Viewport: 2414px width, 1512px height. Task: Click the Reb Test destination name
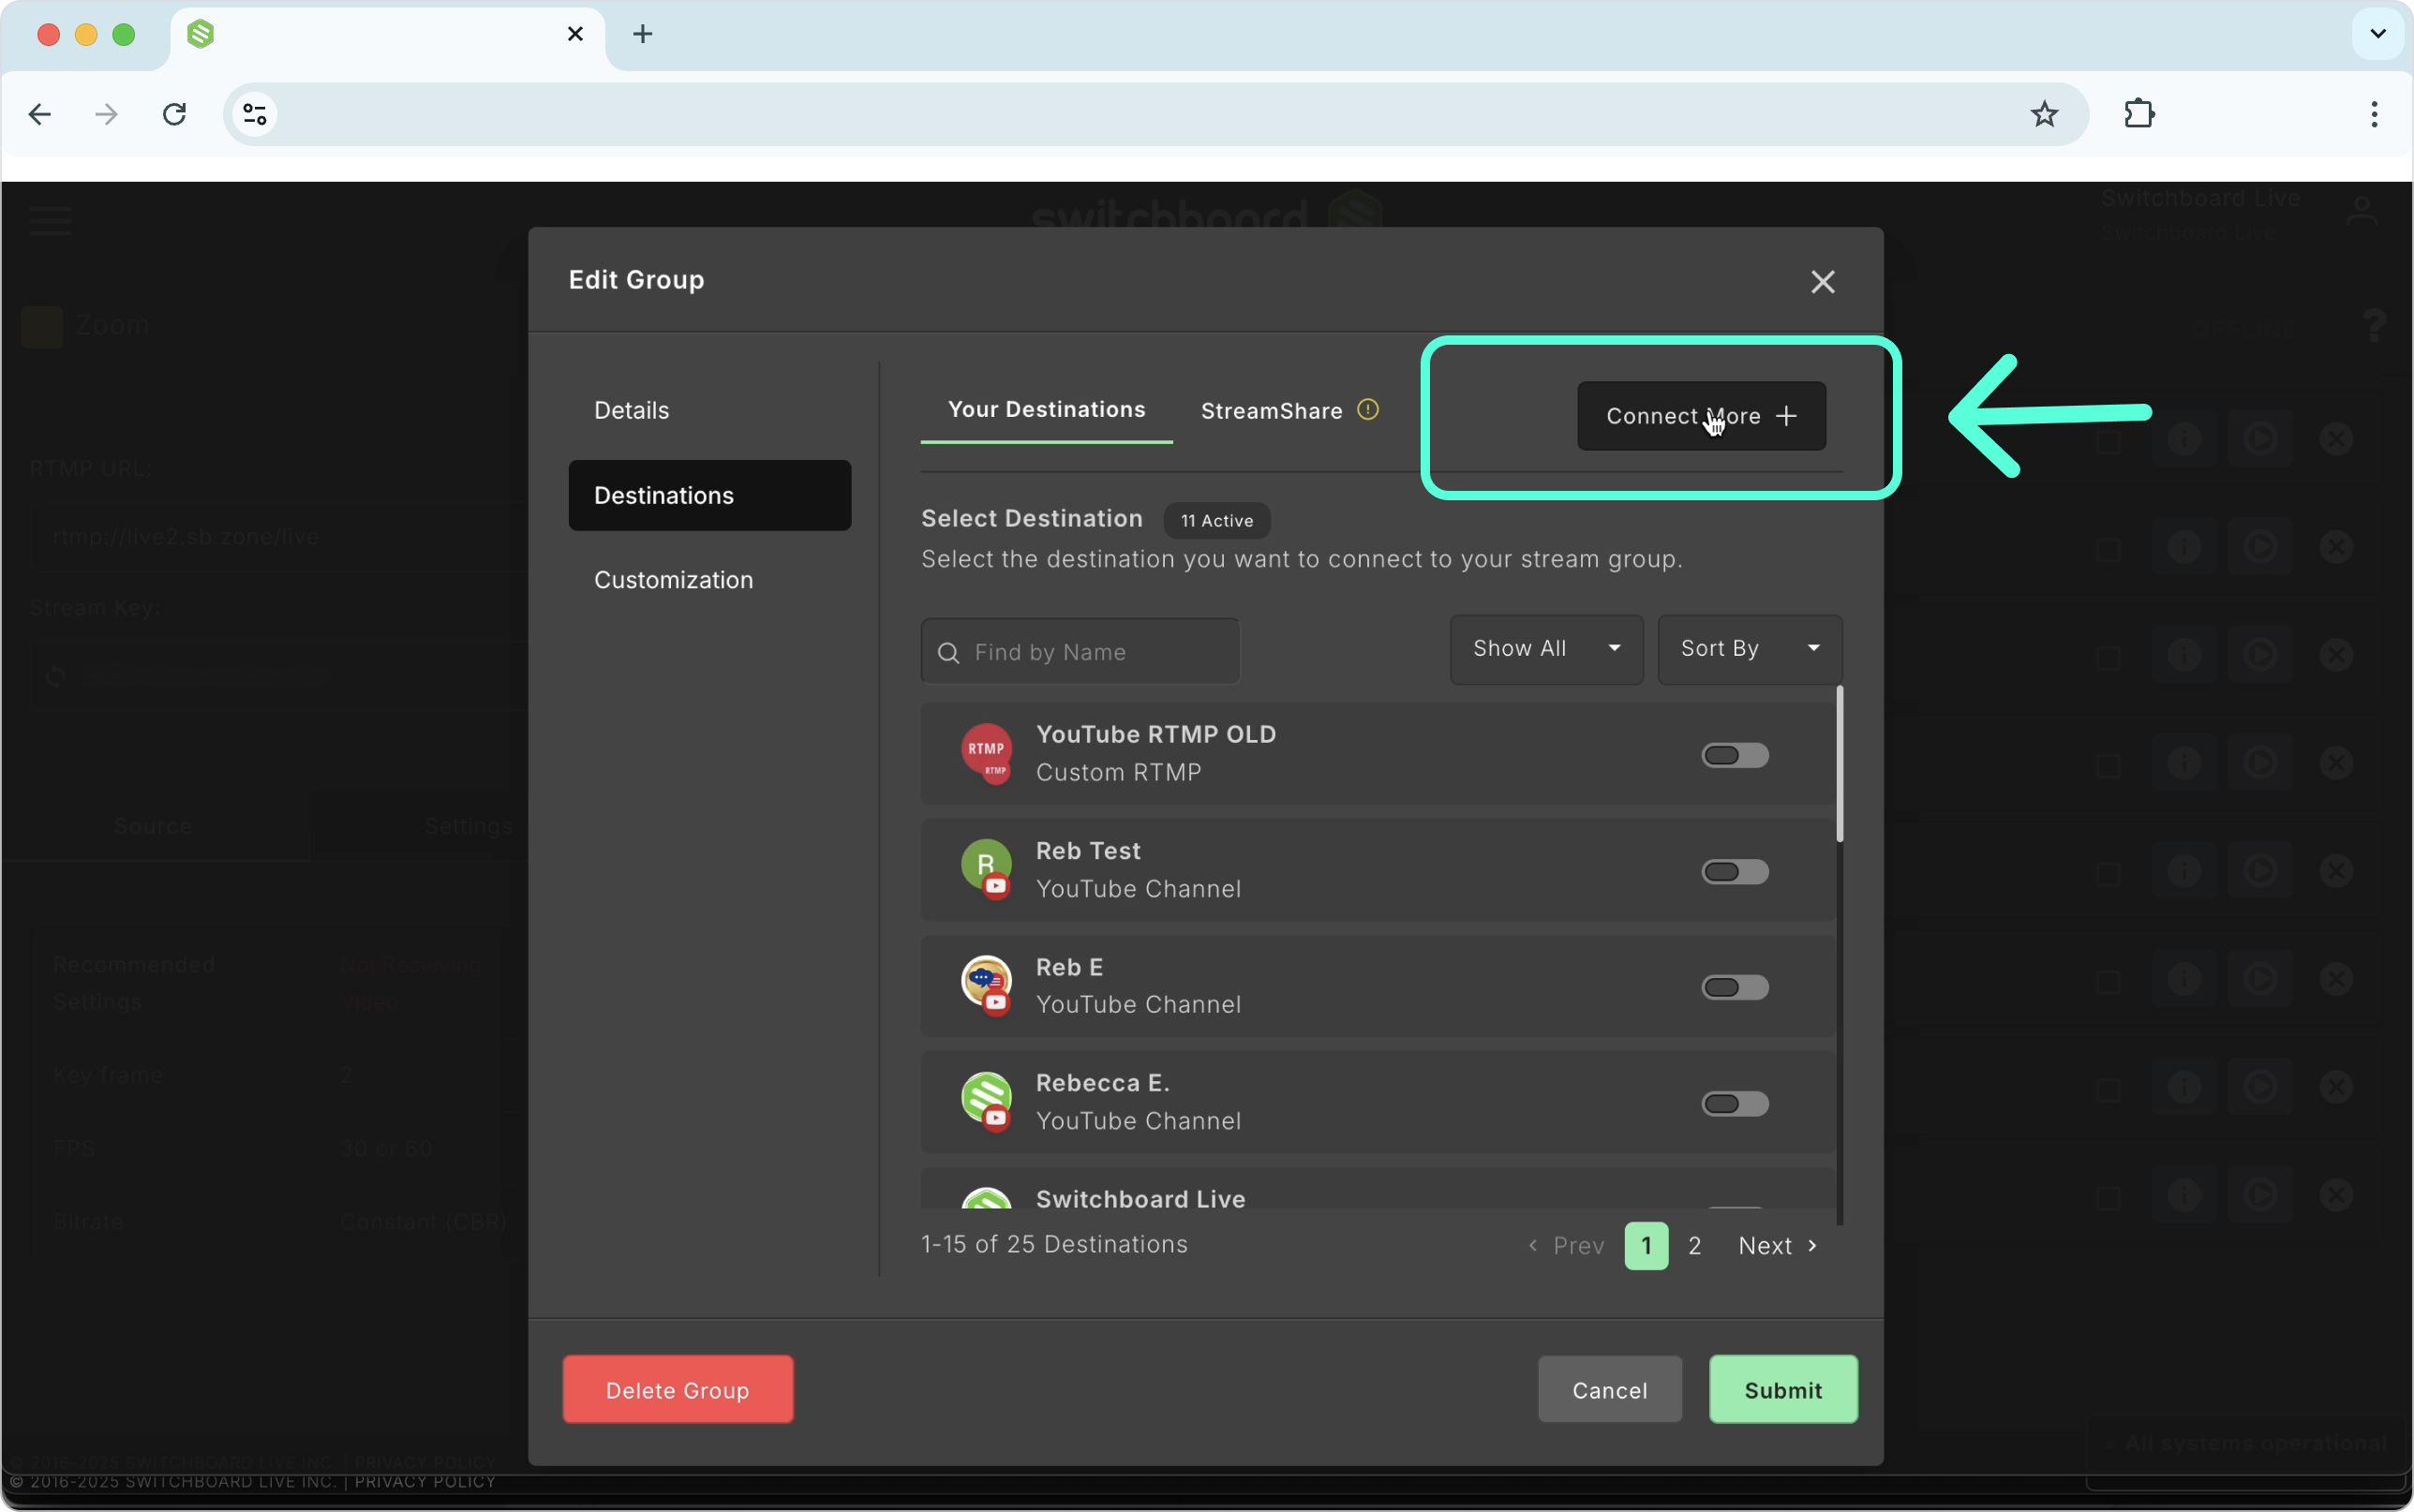point(1088,851)
